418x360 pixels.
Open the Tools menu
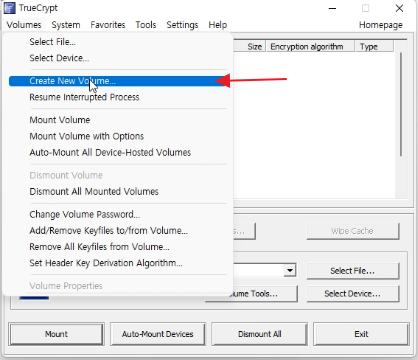[146, 25]
